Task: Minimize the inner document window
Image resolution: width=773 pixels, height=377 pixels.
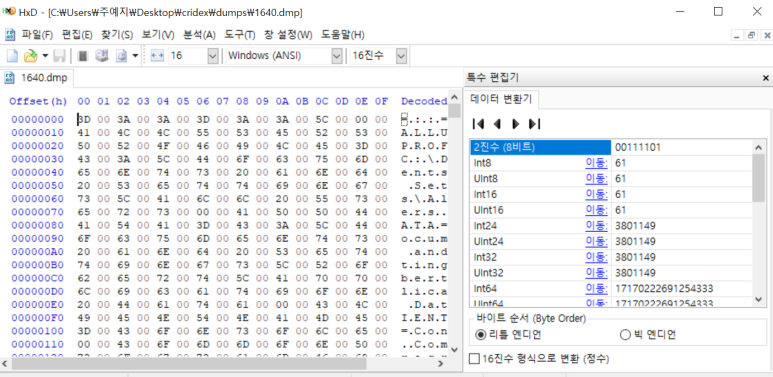Action: 737,35
